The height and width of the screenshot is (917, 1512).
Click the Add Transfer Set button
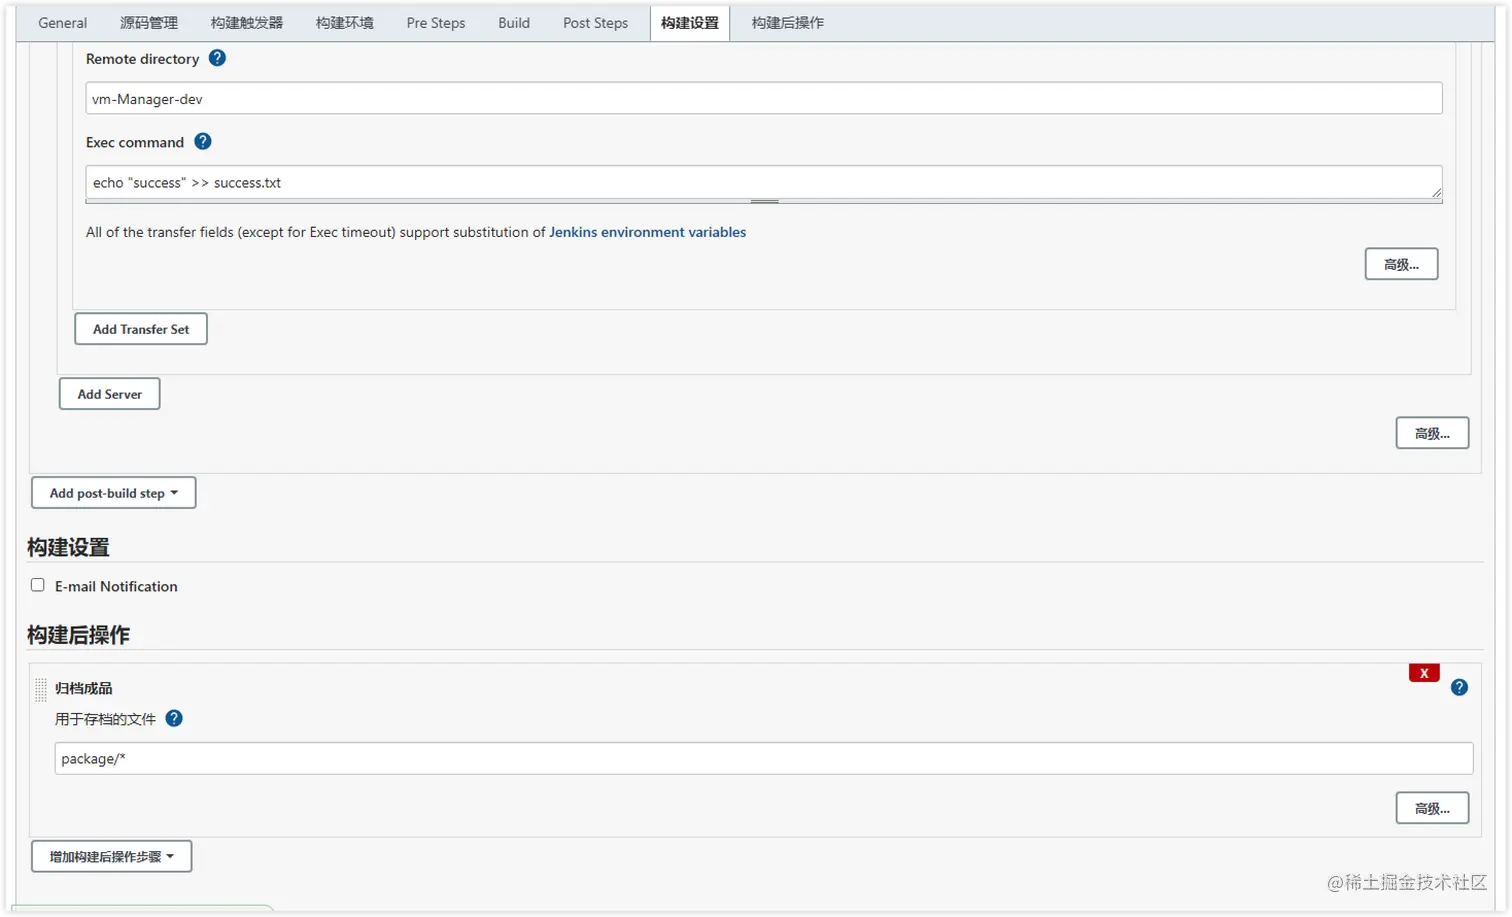click(141, 329)
